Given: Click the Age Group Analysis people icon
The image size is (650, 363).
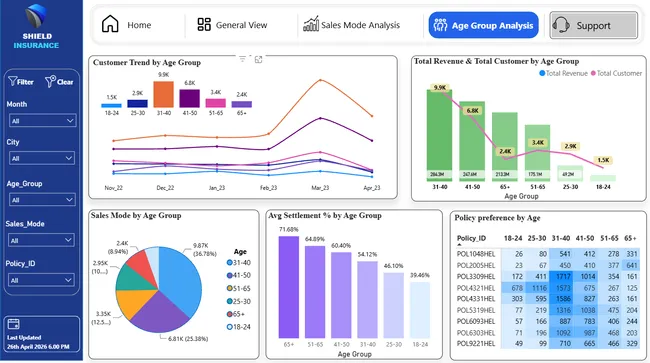Looking at the screenshot, I should 440,25.
